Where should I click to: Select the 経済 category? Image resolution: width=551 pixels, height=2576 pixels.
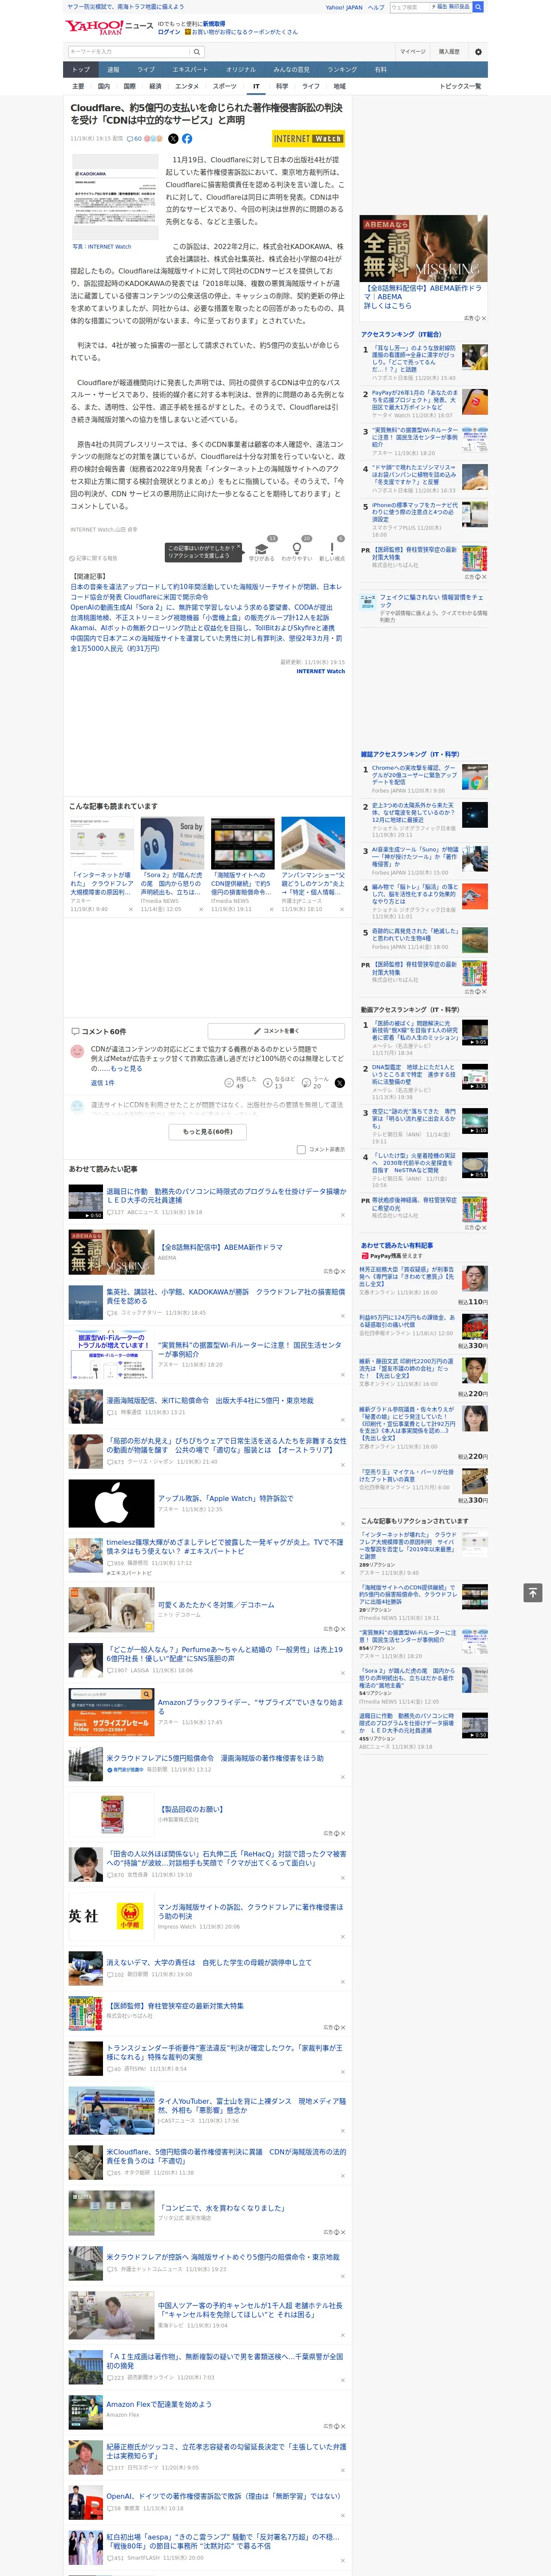point(155,86)
